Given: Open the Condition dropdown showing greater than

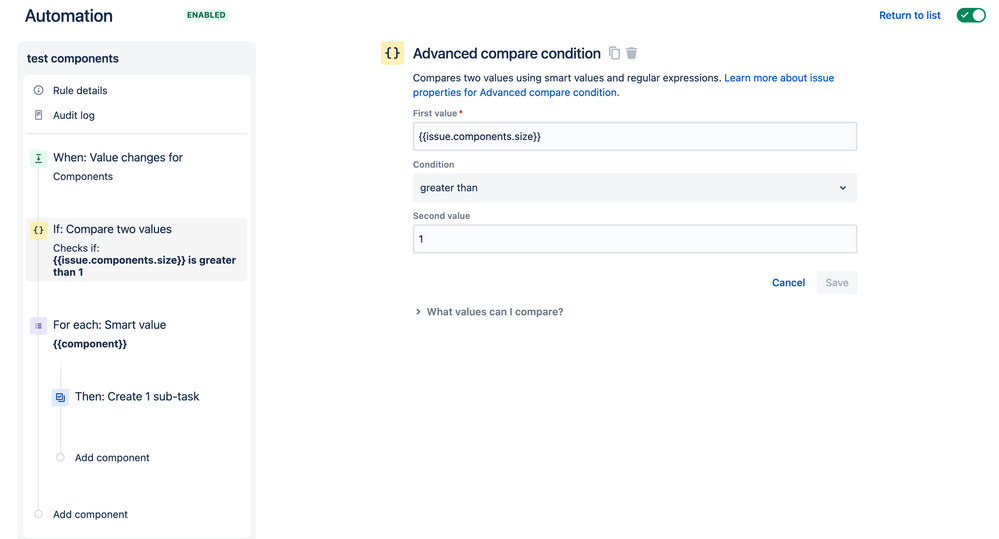Looking at the screenshot, I should [635, 188].
